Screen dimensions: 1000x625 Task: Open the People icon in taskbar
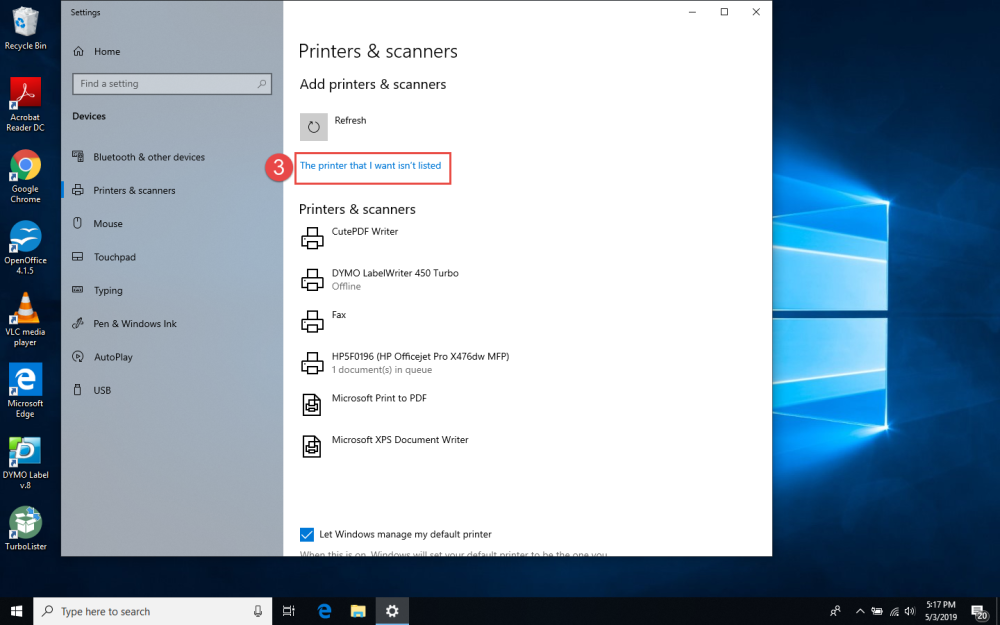pos(835,611)
